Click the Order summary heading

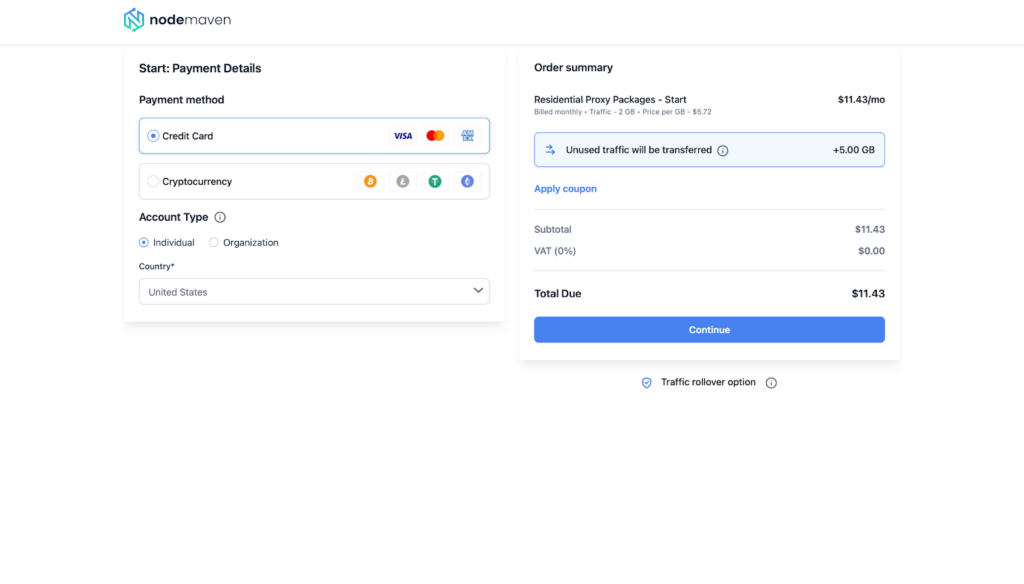pos(573,67)
